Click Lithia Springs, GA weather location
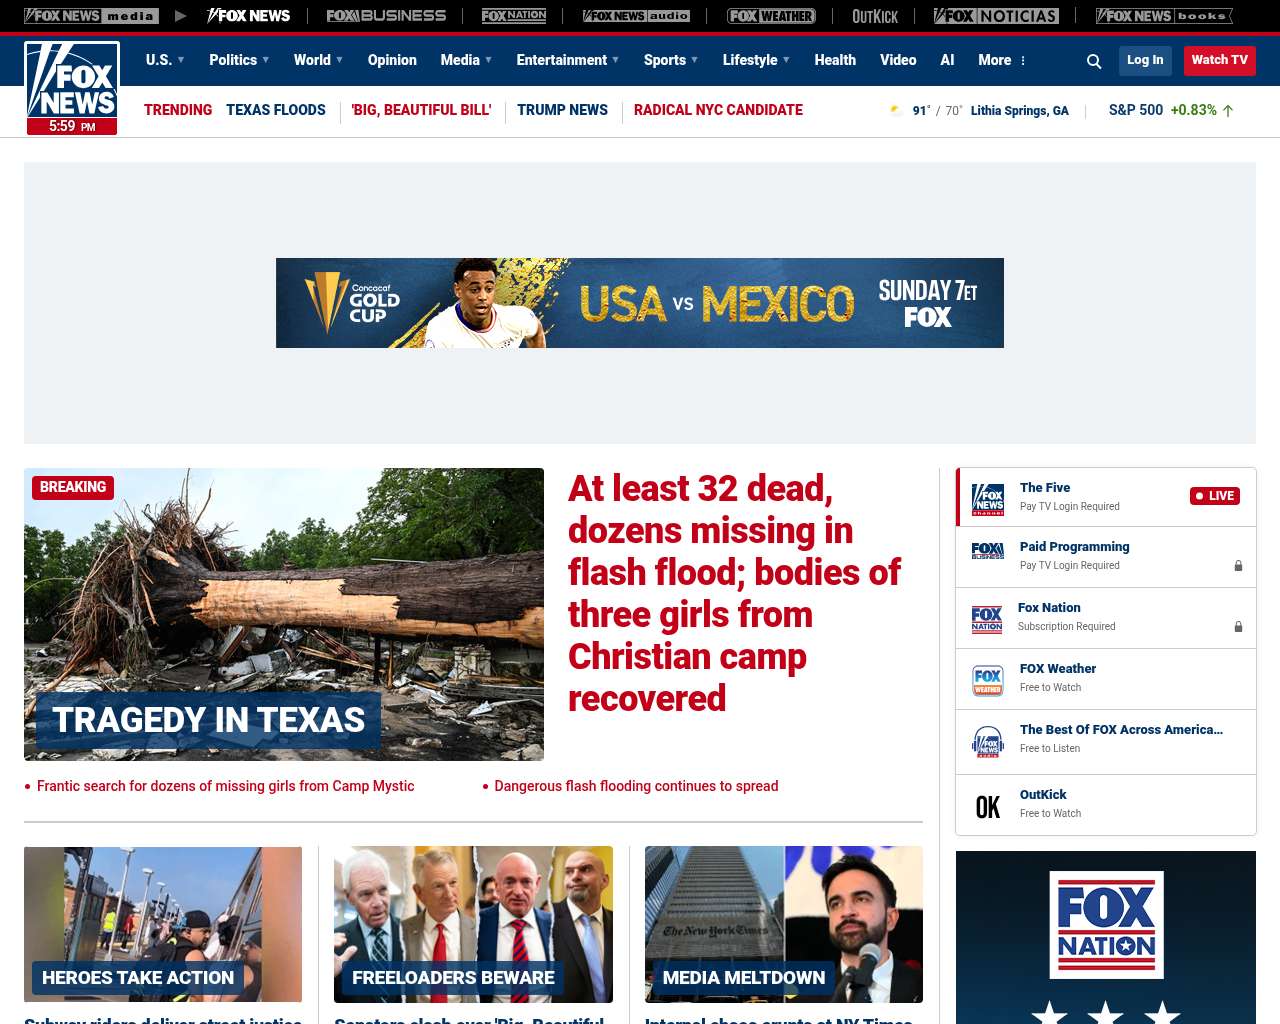The height and width of the screenshot is (1024, 1280). [x=1019, y=111]
